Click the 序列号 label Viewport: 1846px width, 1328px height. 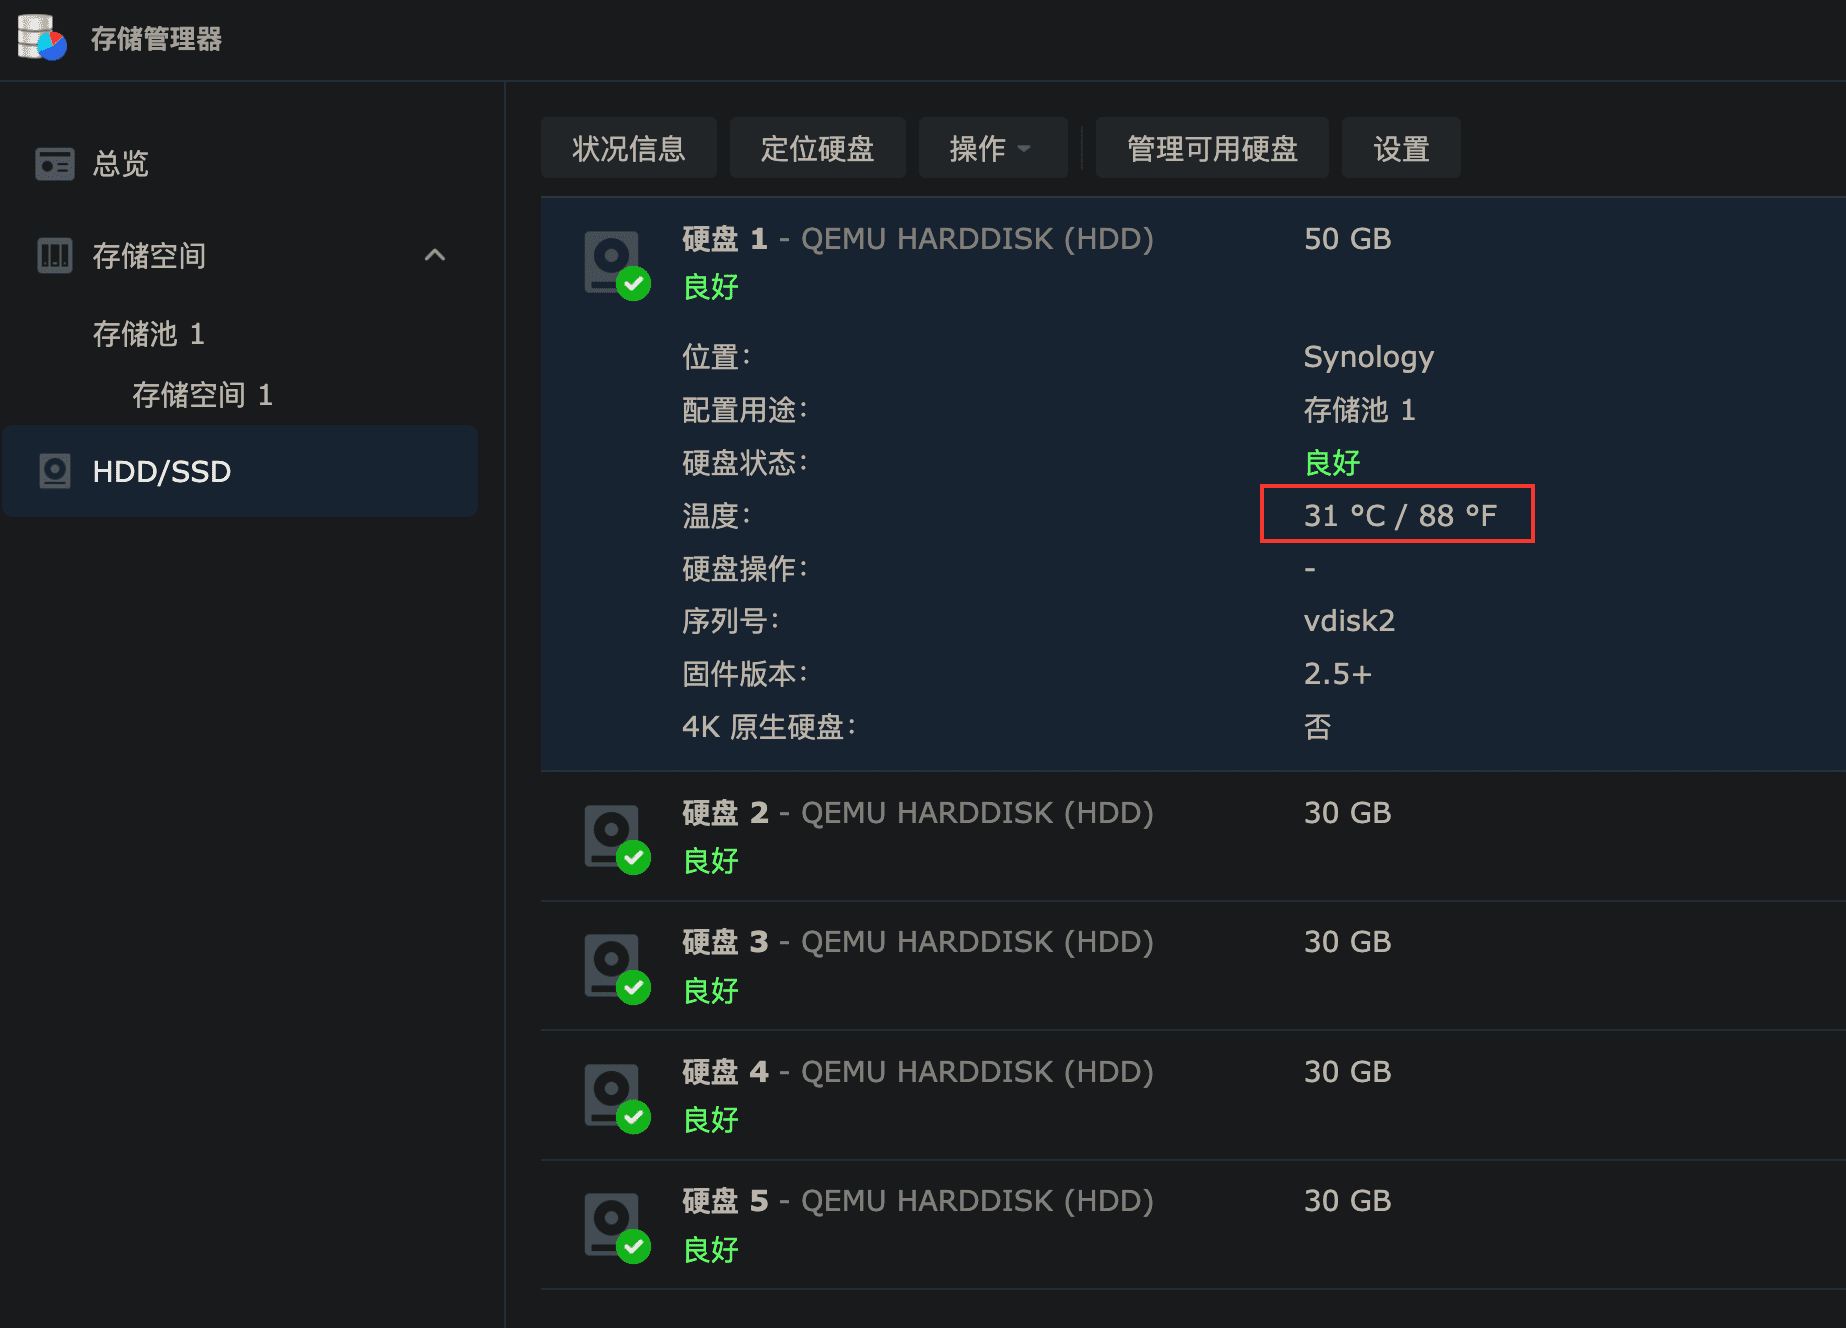pos(730,621)
